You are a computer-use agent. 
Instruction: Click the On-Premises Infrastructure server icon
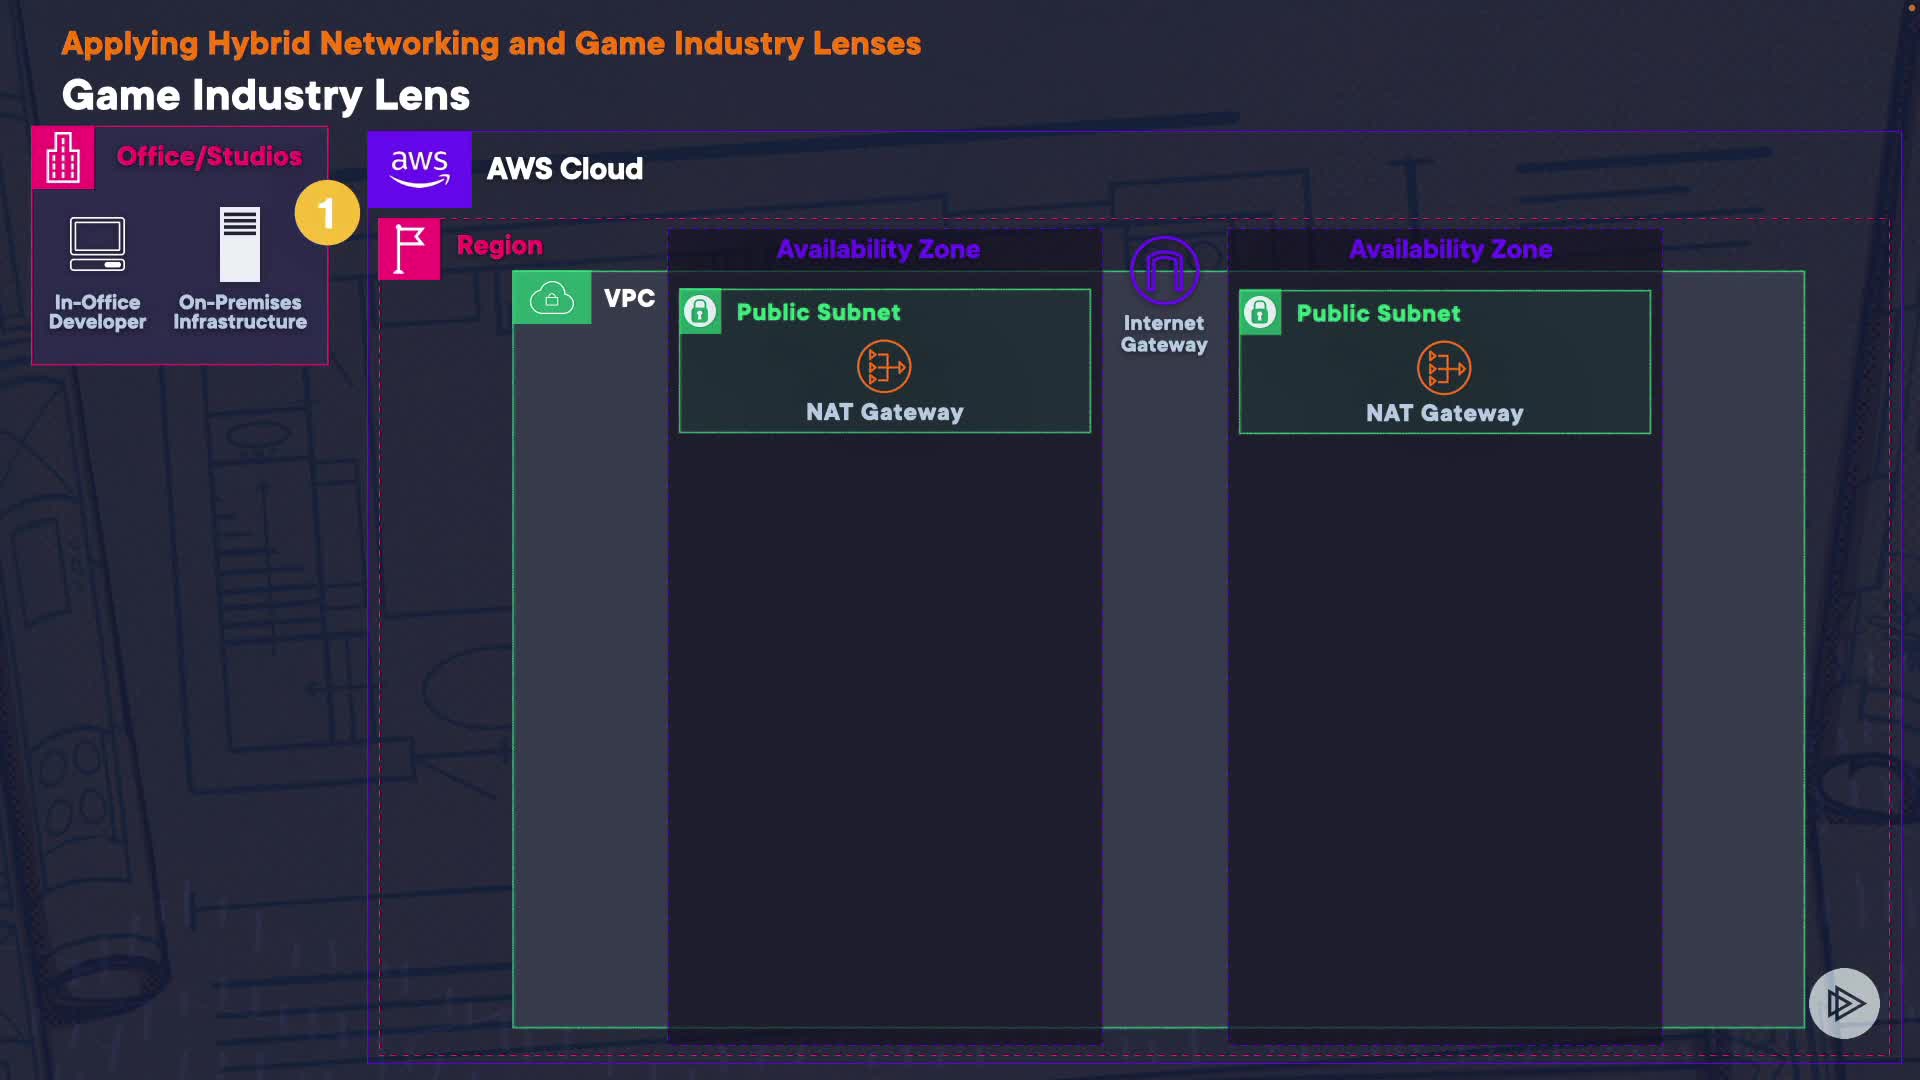tap(240, 245)
